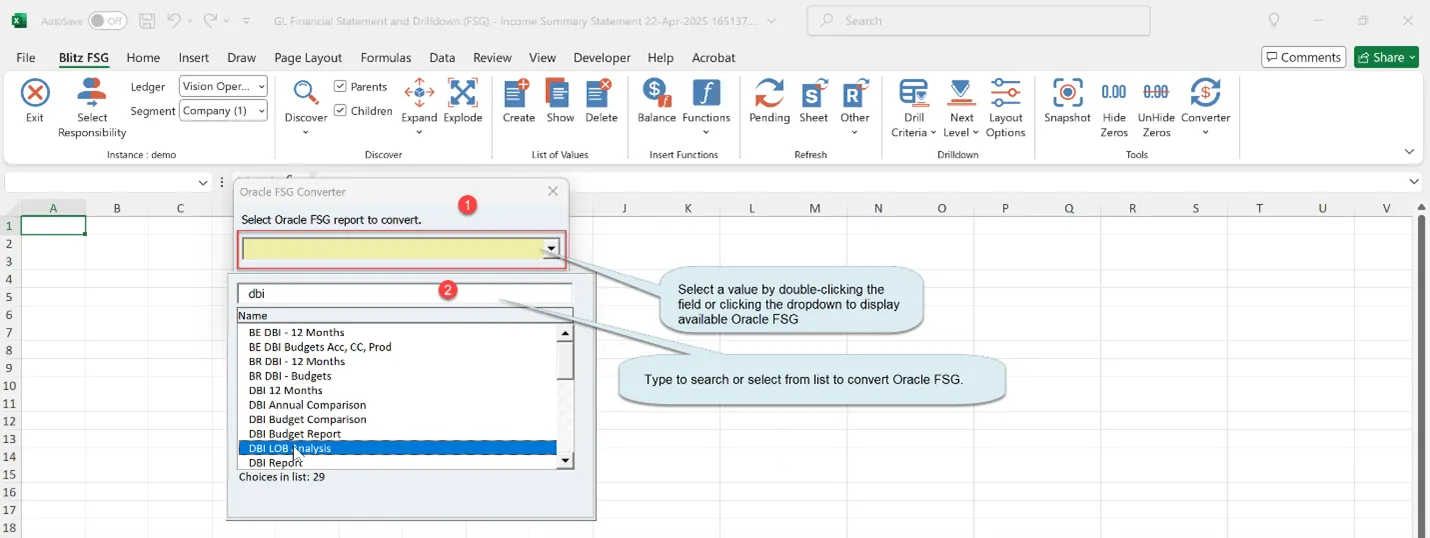Click the title bar Search box
Screen dimensions: 1430x538
click(978, 20)
